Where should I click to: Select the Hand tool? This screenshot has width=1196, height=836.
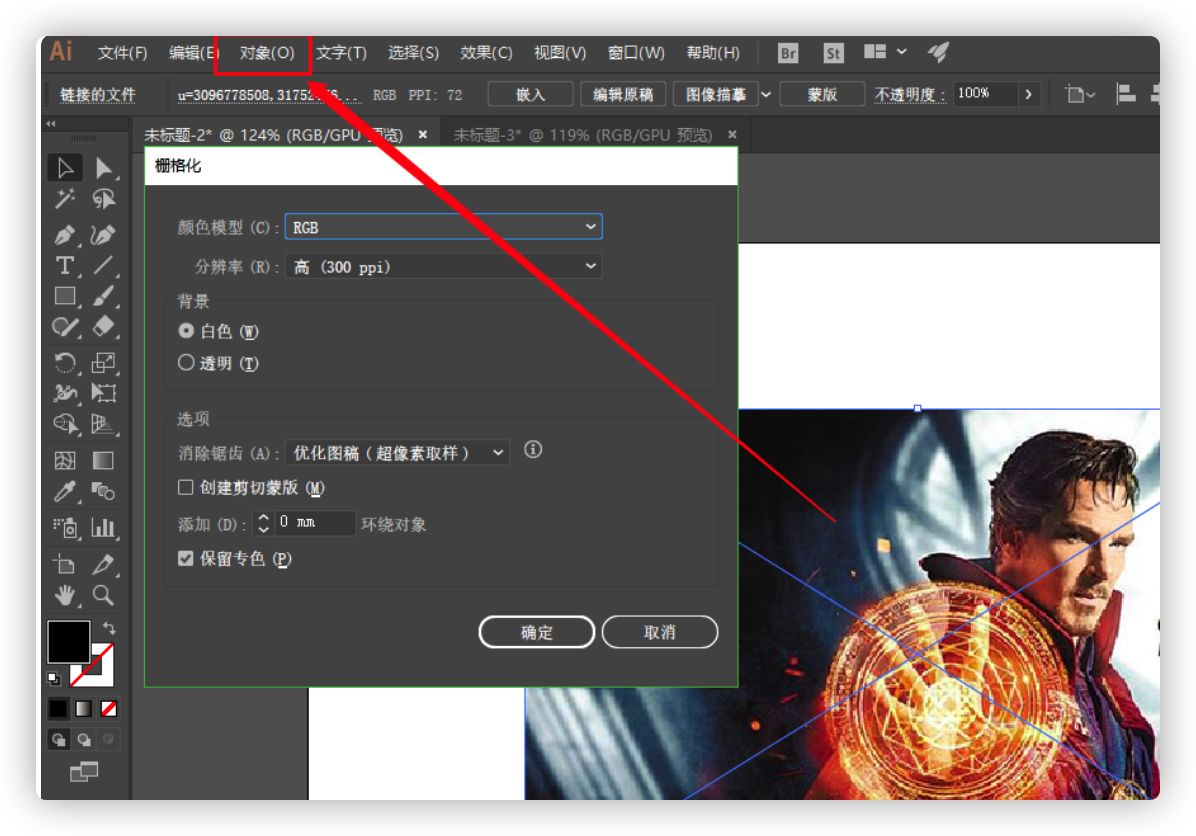click(x=65, y=594)
